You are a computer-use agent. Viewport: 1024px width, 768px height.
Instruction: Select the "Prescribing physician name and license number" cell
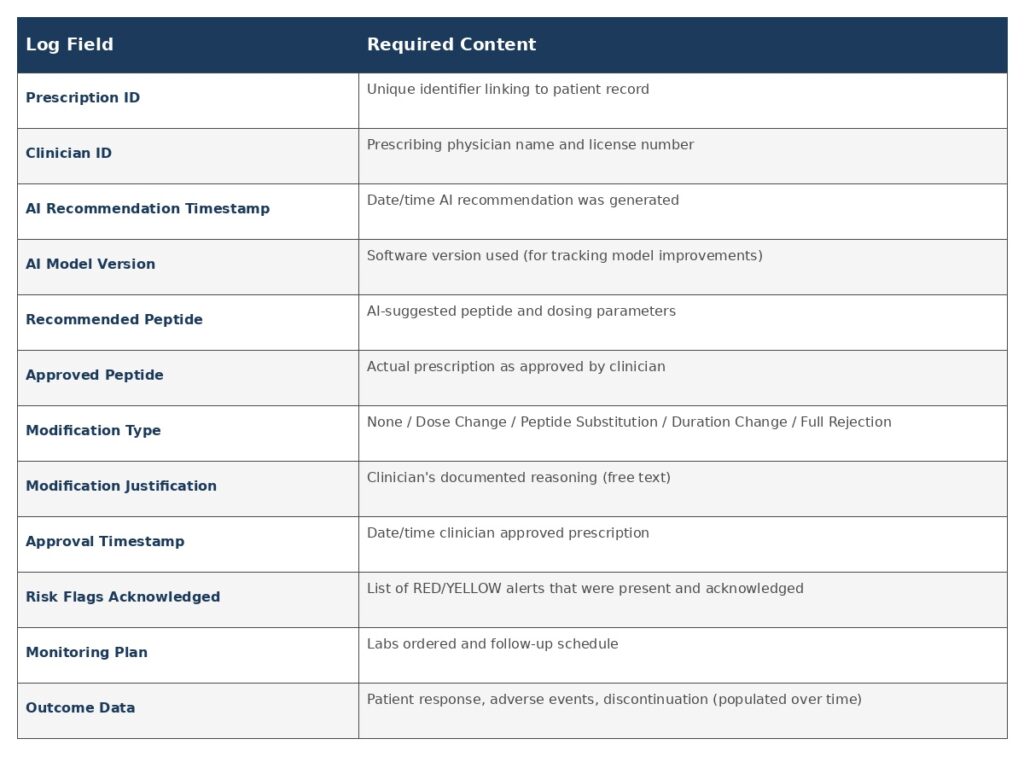point(530,145)
